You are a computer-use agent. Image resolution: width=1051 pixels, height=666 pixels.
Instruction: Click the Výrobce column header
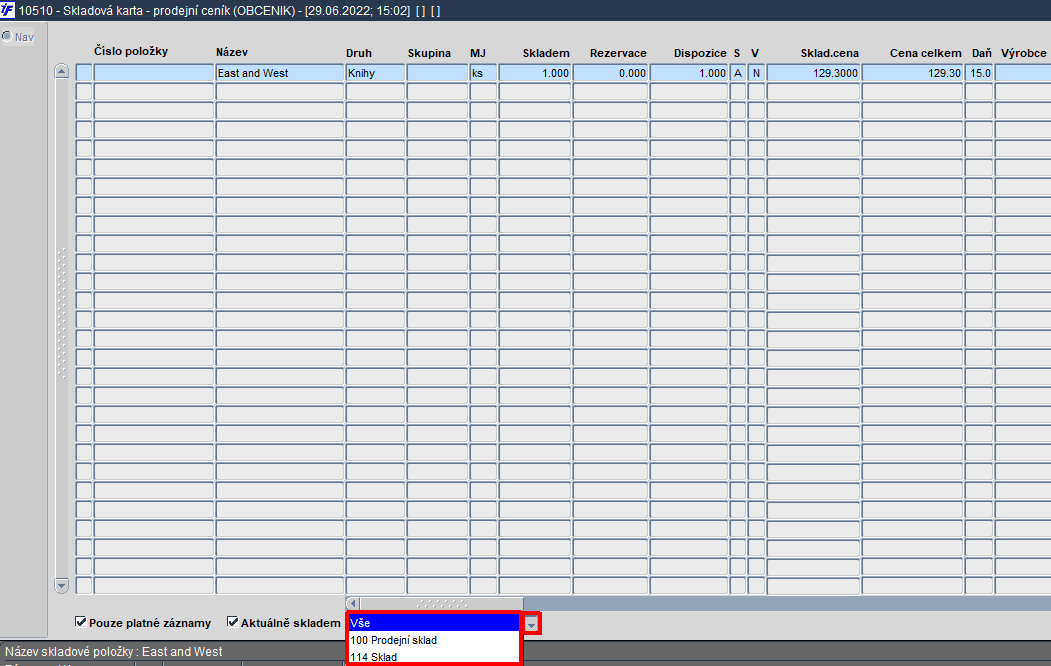[x=1024, y=53]
